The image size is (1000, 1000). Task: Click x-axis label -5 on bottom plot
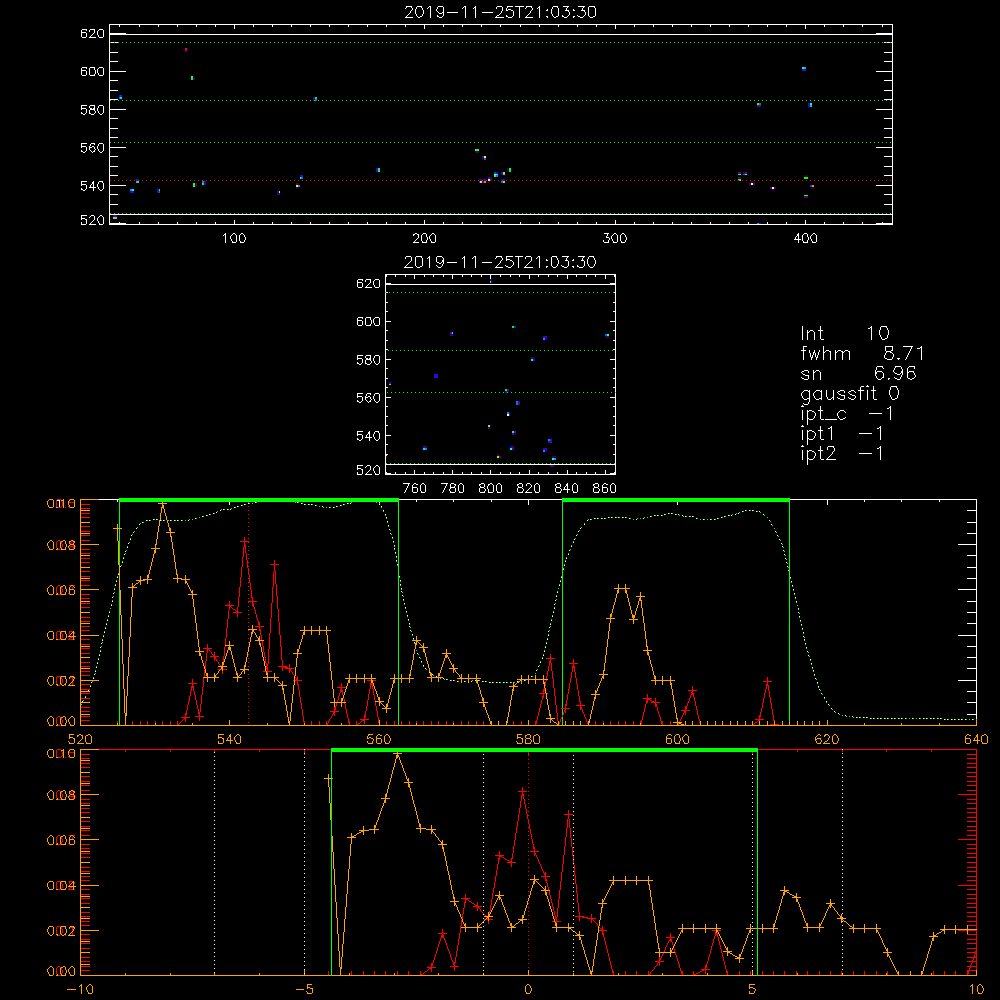coord(304,989)
